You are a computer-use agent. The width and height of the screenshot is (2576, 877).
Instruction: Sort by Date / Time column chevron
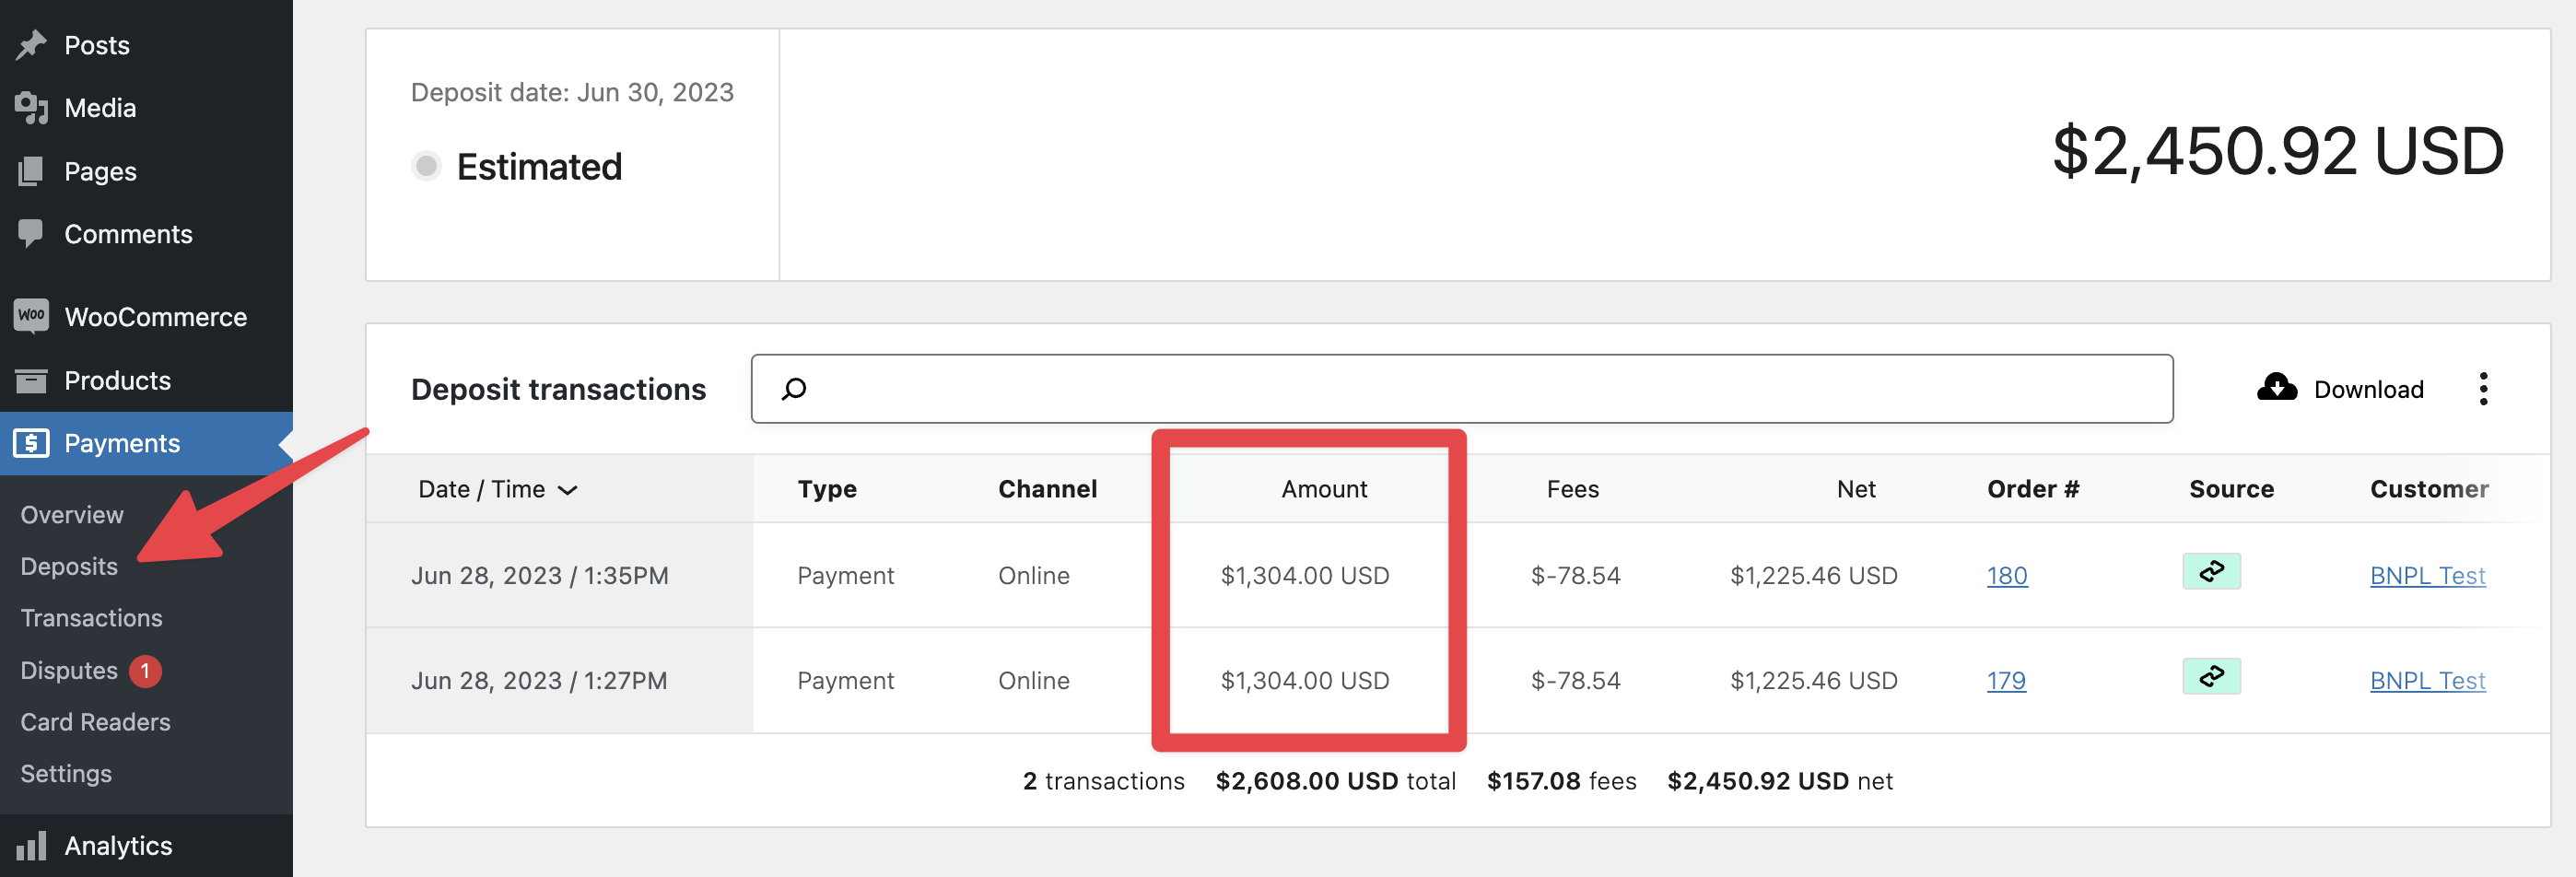click(x=568, y=490)
